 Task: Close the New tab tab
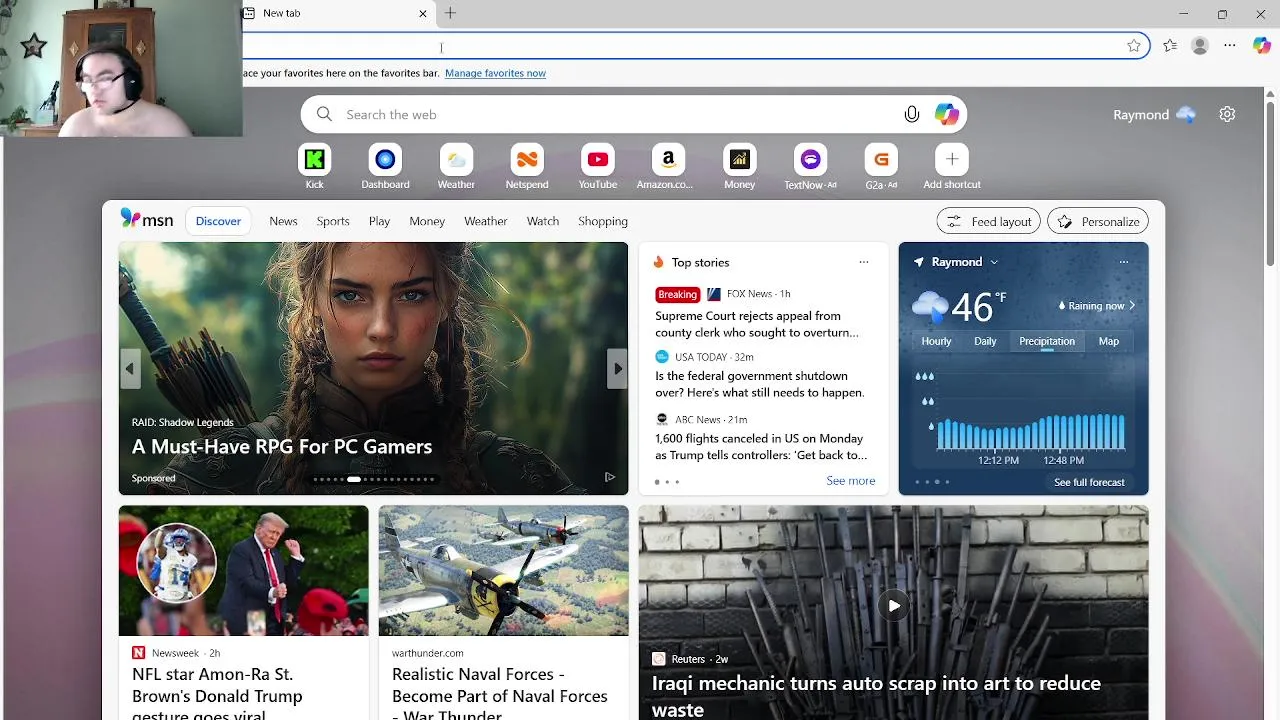click(423, 13)
